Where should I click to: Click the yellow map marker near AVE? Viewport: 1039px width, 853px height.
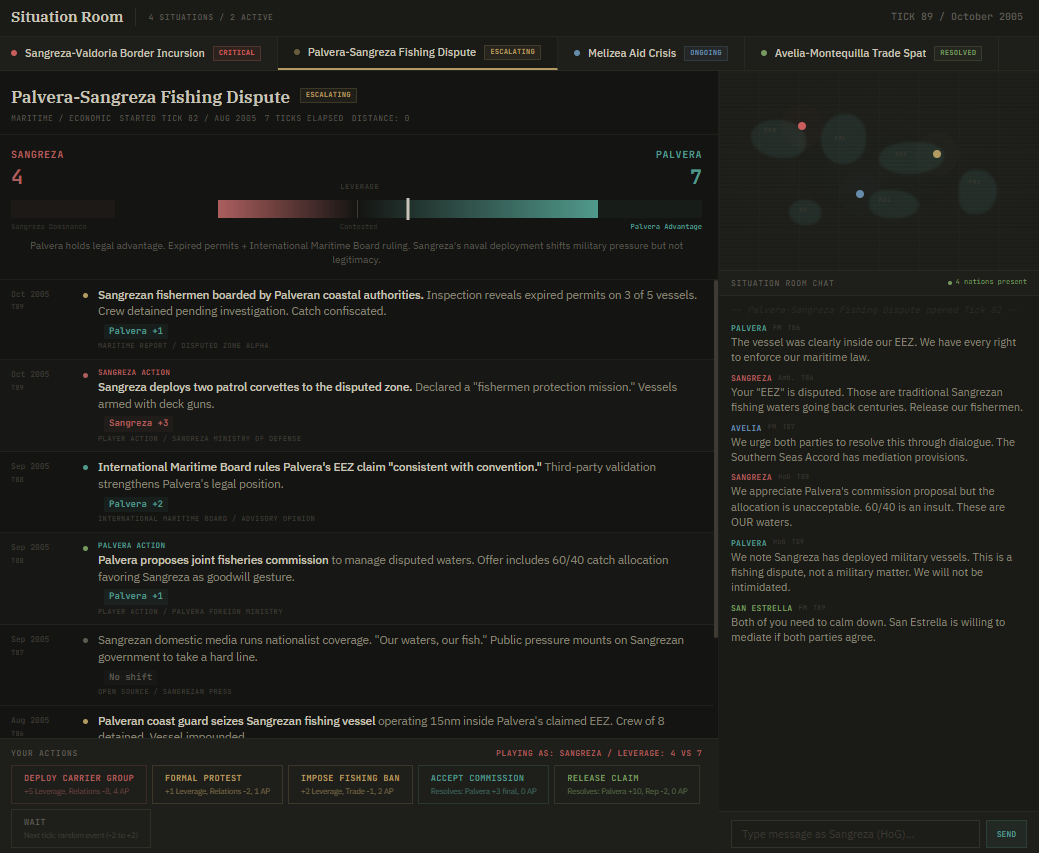coord(937,154)
